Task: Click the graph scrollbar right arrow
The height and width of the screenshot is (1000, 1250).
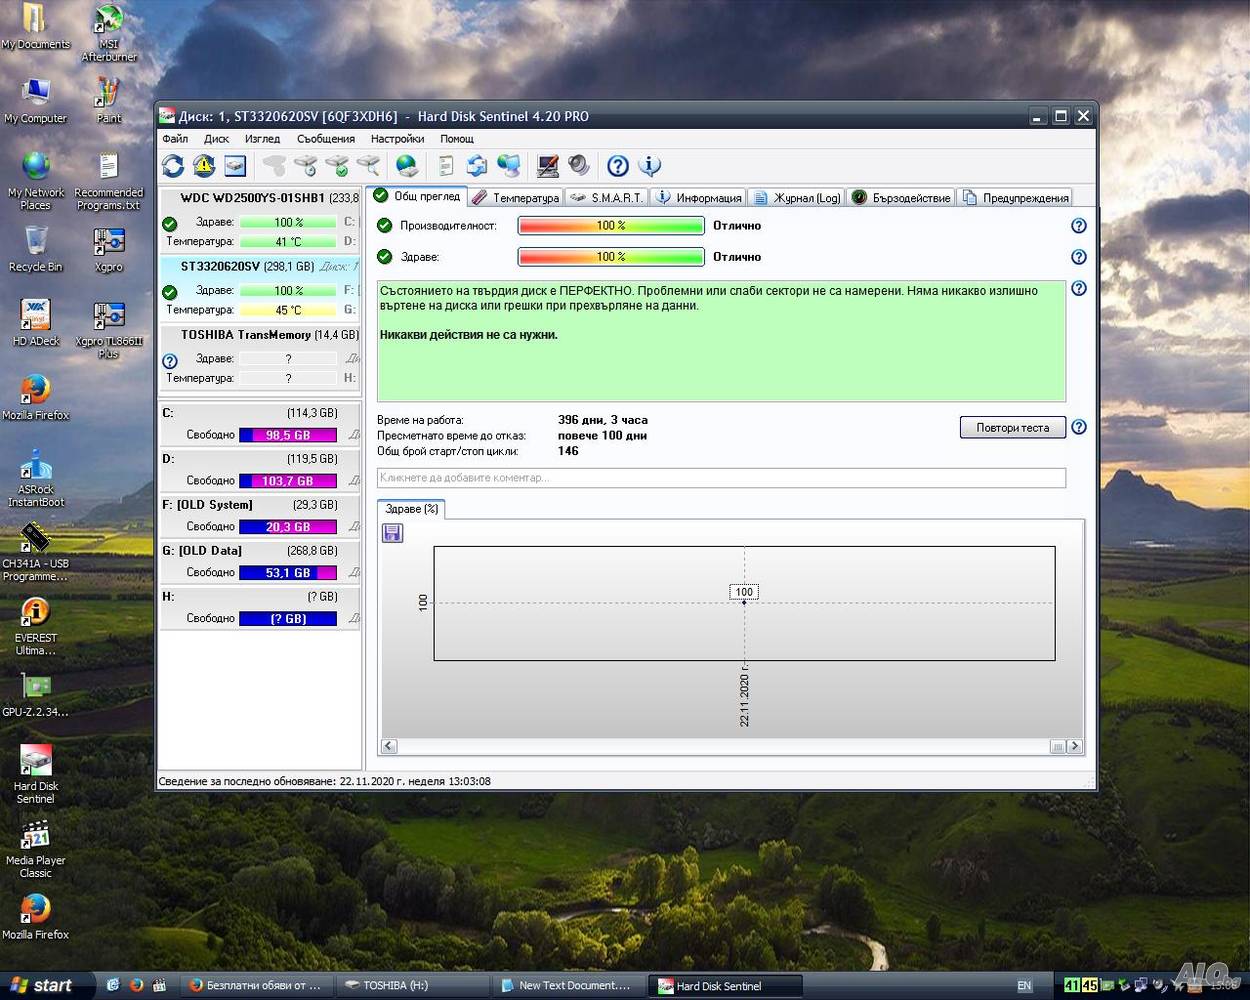Action: 1075,746
